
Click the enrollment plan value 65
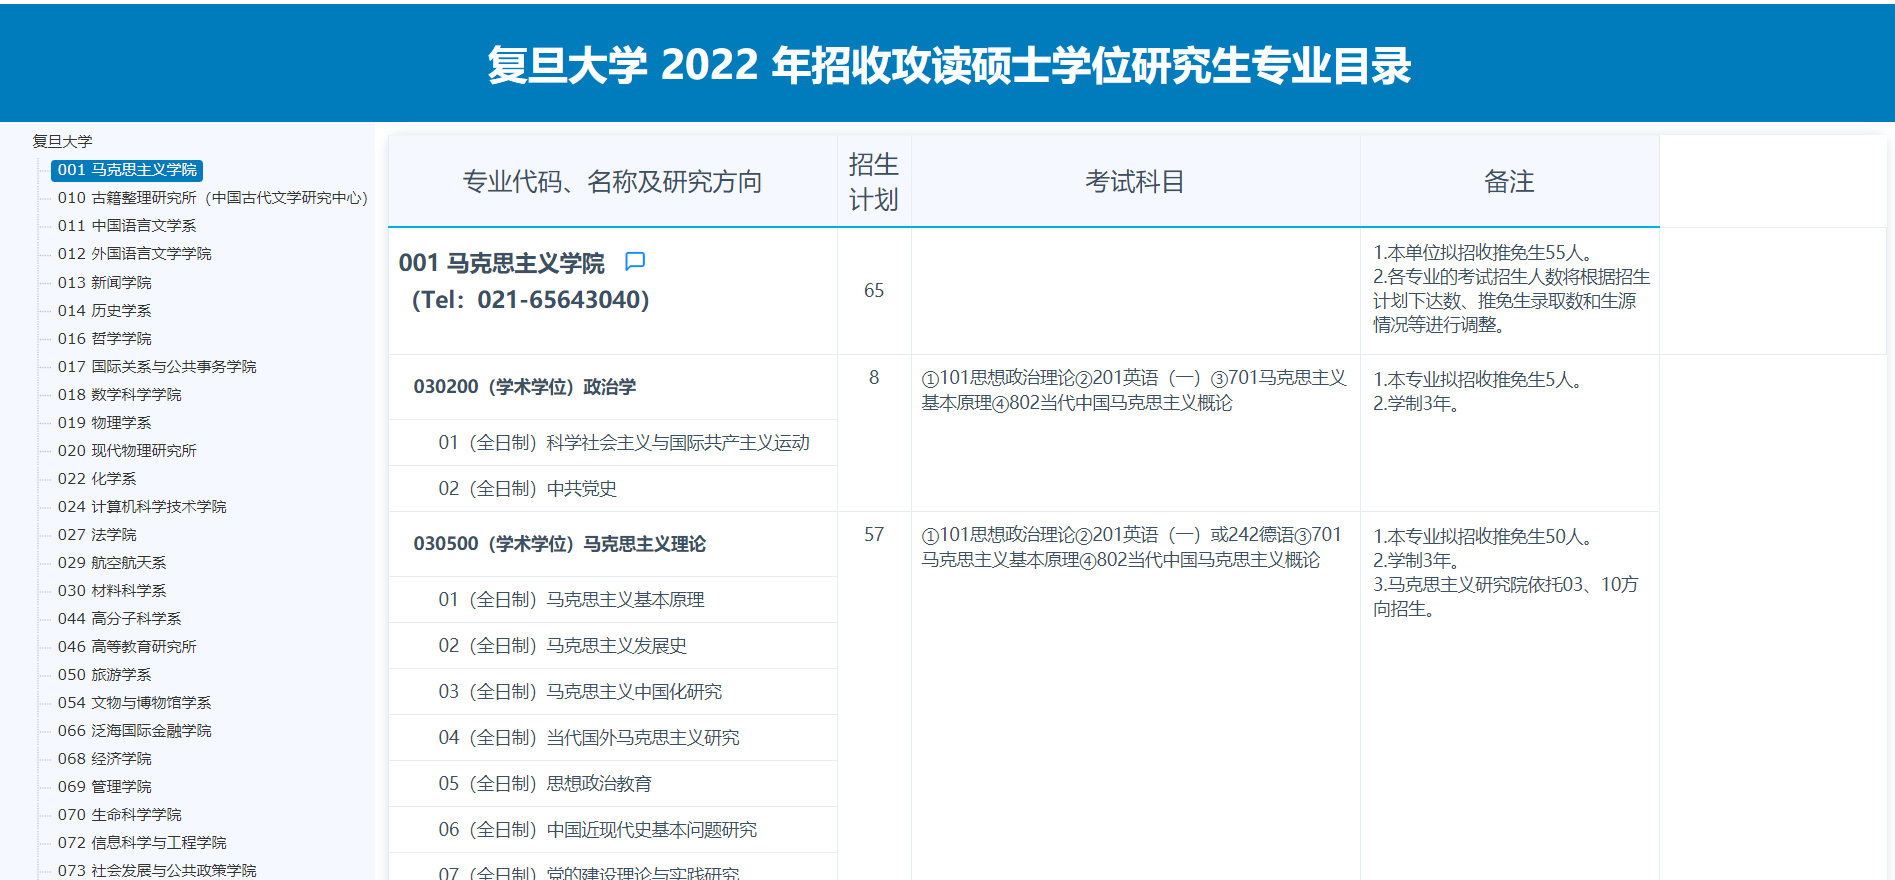point(874,290)
